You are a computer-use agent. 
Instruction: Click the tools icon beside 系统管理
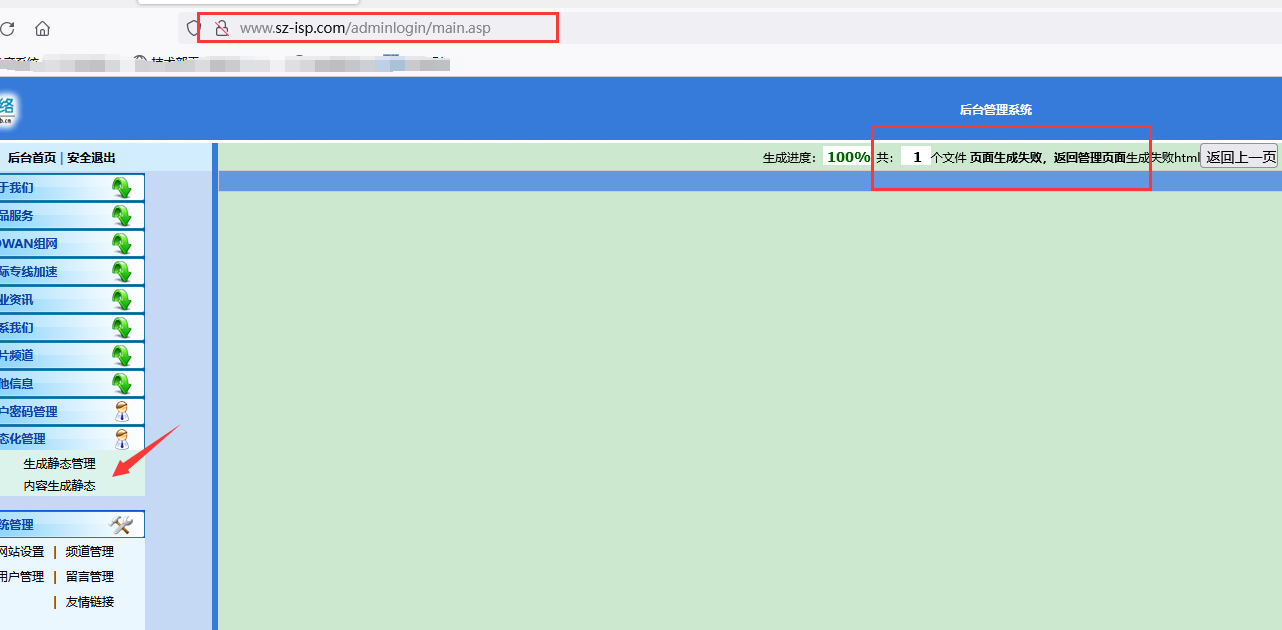click(121, 525)
